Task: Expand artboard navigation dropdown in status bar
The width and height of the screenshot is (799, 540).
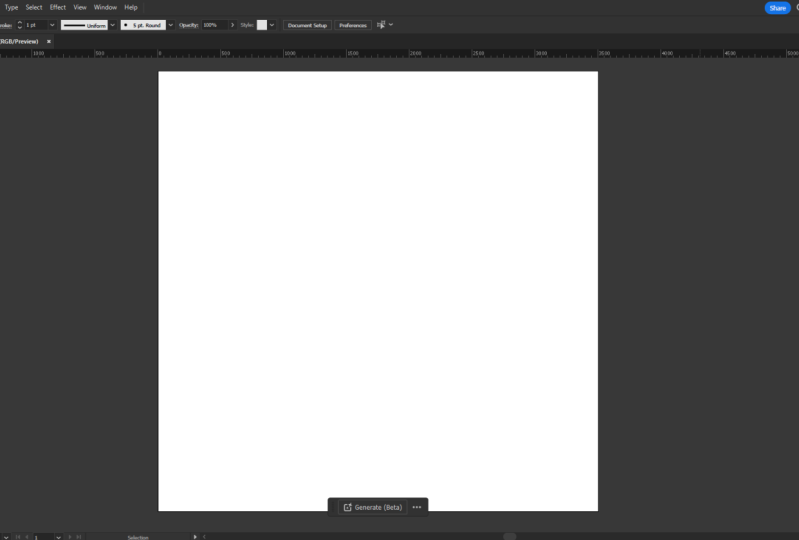Action: point(59,537)
